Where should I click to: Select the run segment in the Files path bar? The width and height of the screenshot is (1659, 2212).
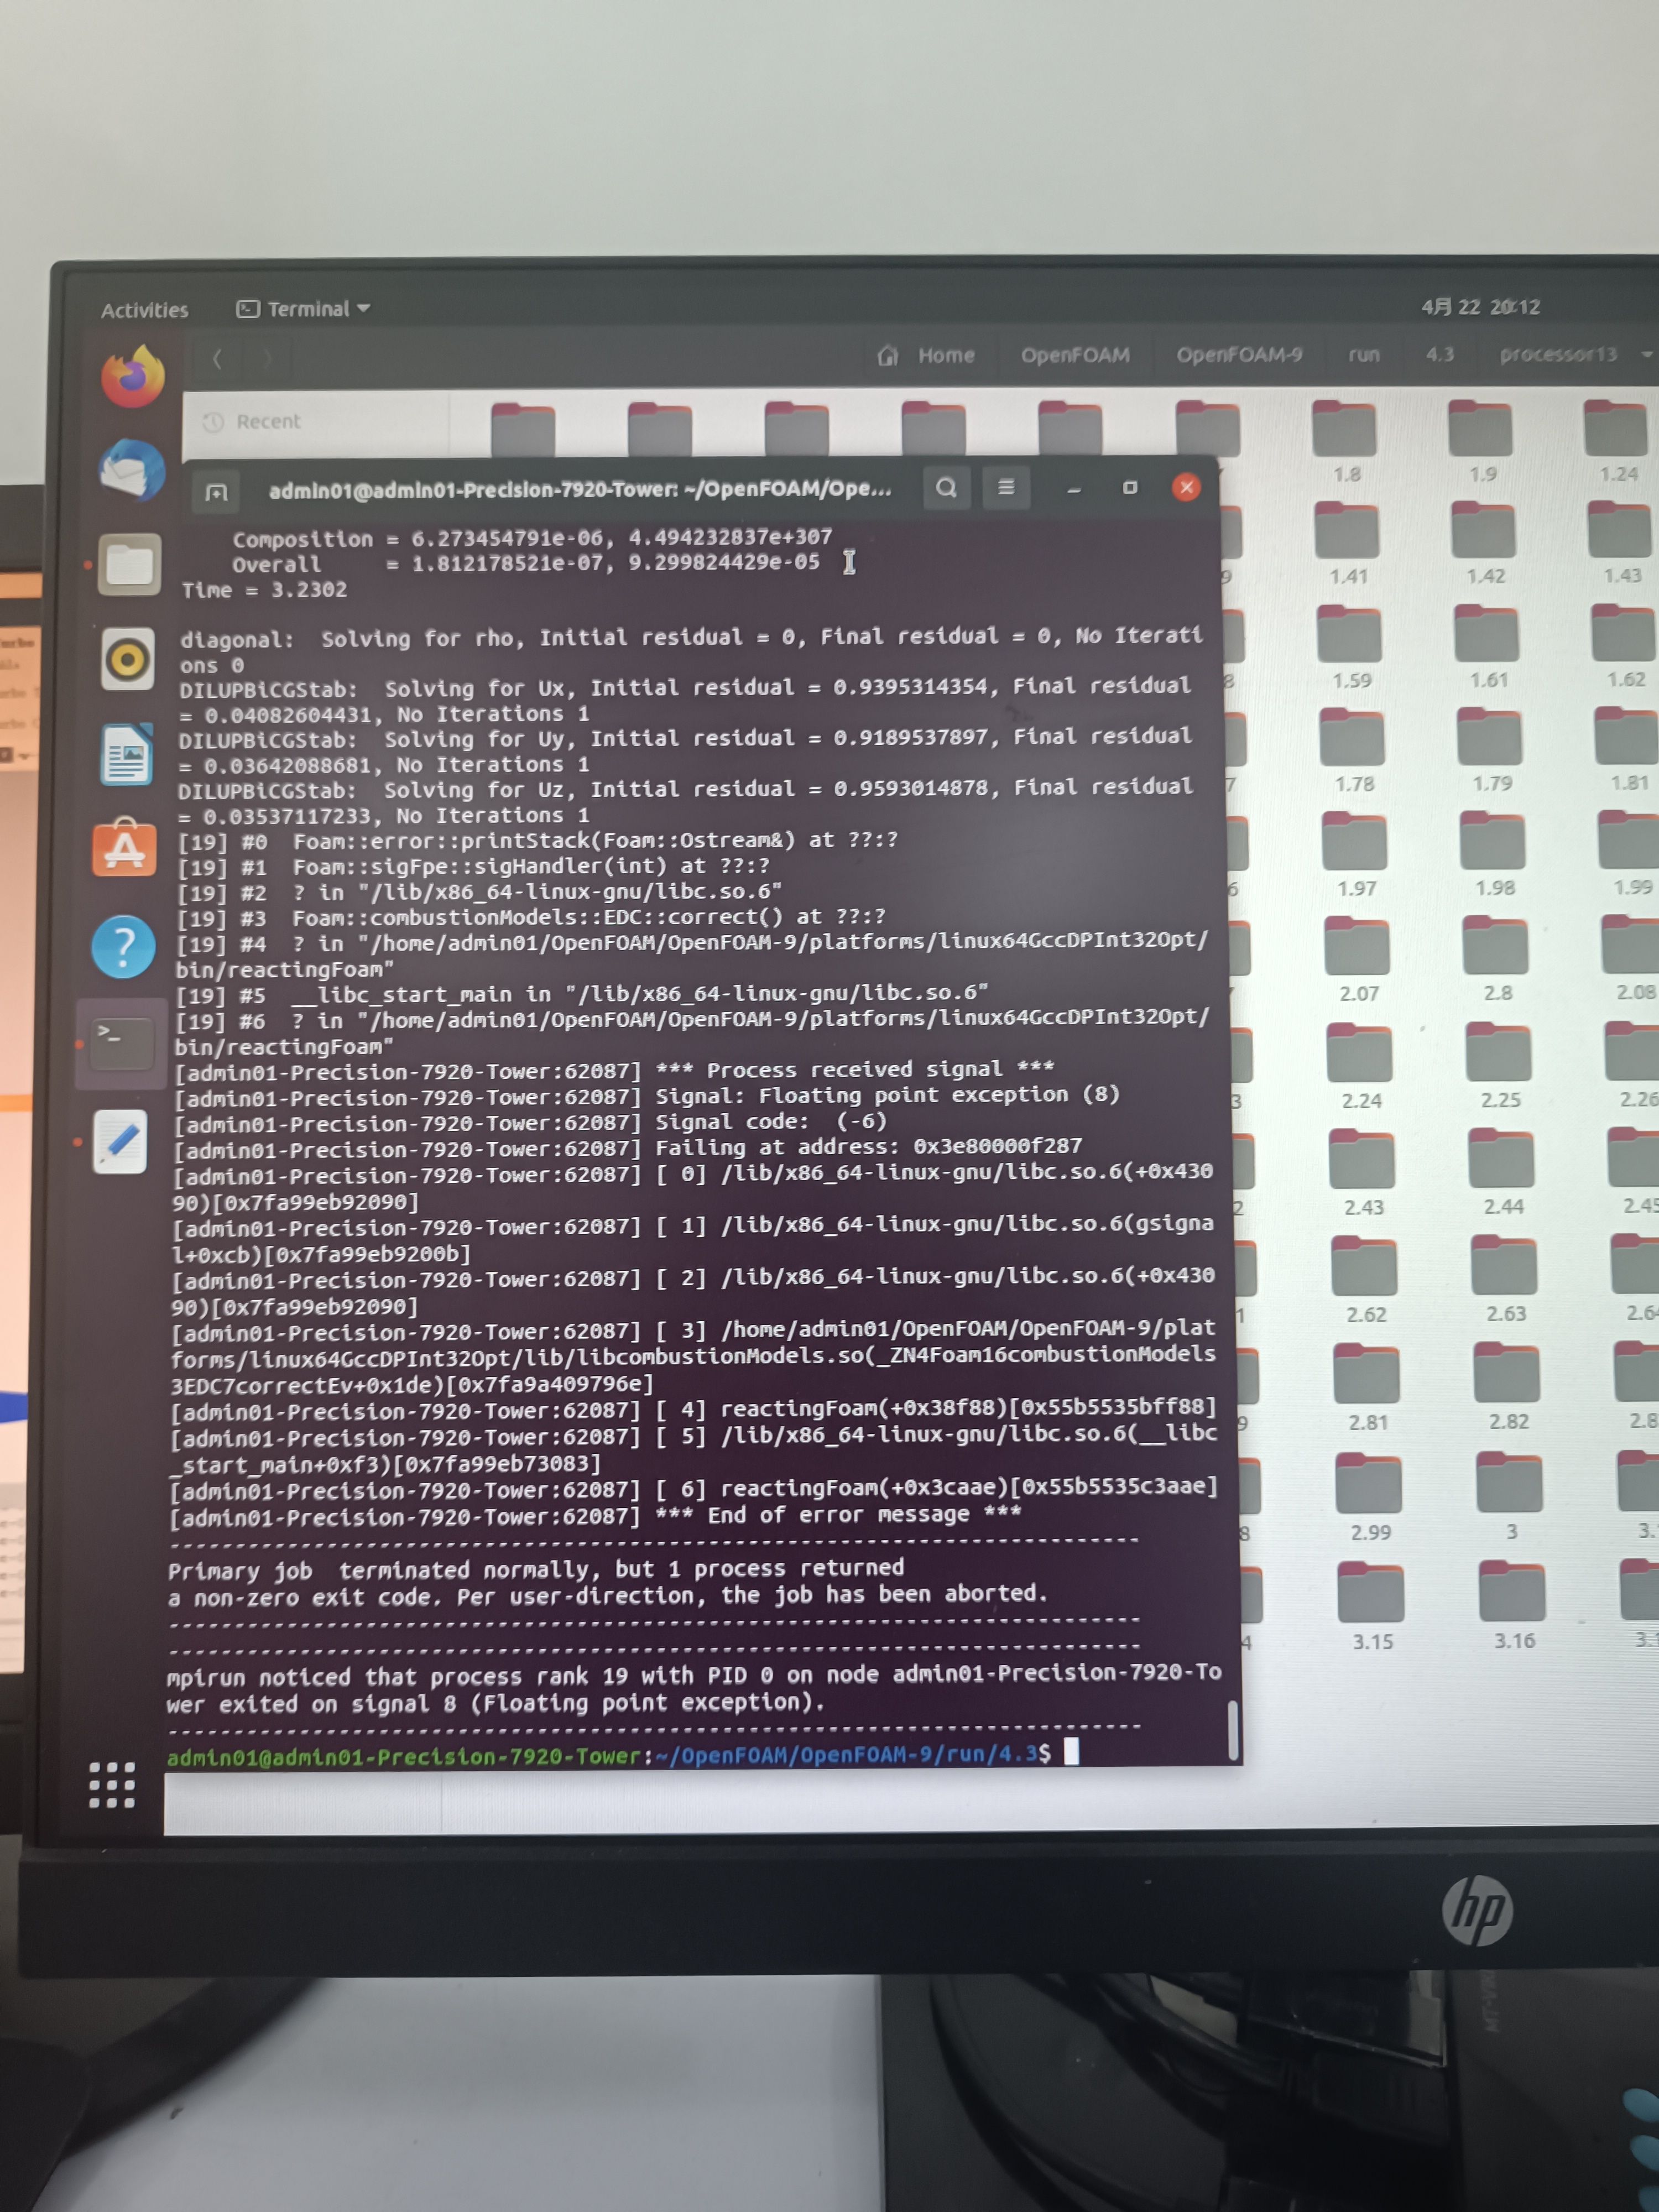pyautogui.click(x=1364, y=355)
